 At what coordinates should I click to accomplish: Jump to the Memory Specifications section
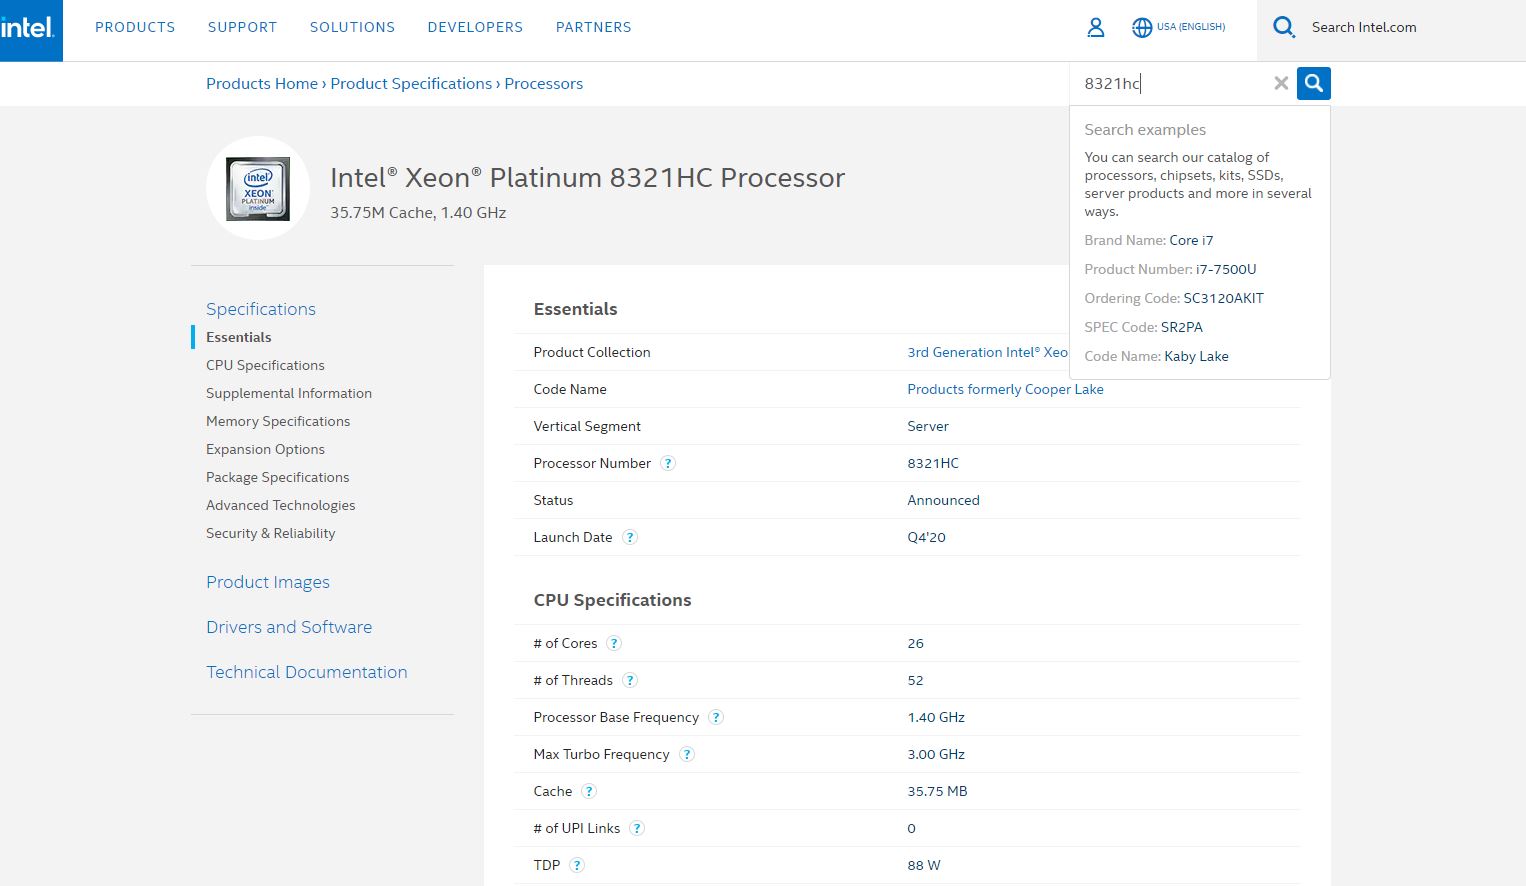click(278, 421)
